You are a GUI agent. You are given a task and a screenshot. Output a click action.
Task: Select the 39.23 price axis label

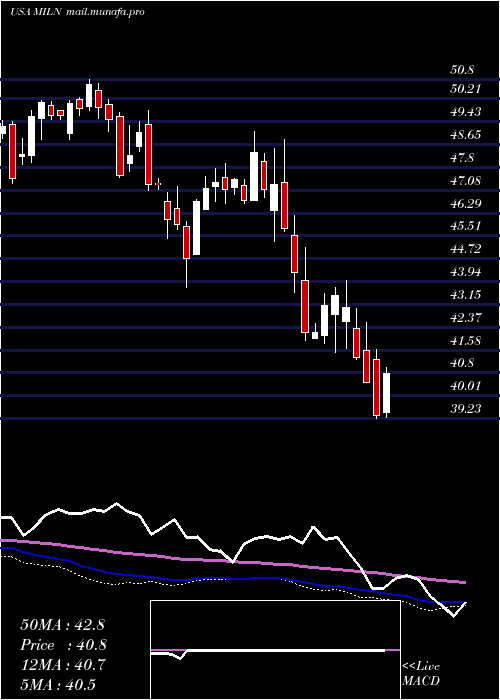[x=466, y=408]
